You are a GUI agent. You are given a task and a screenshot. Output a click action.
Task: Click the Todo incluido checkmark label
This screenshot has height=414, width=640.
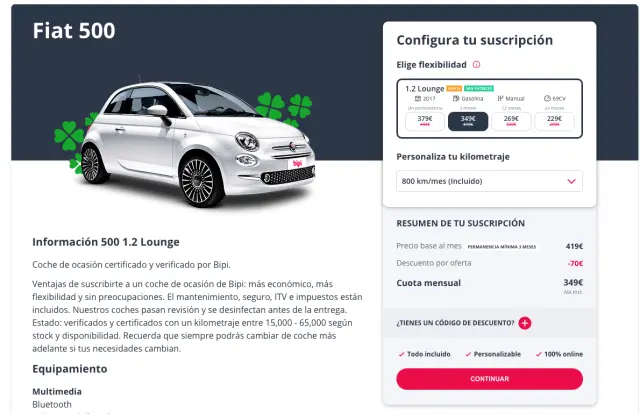tap(424, 354)
